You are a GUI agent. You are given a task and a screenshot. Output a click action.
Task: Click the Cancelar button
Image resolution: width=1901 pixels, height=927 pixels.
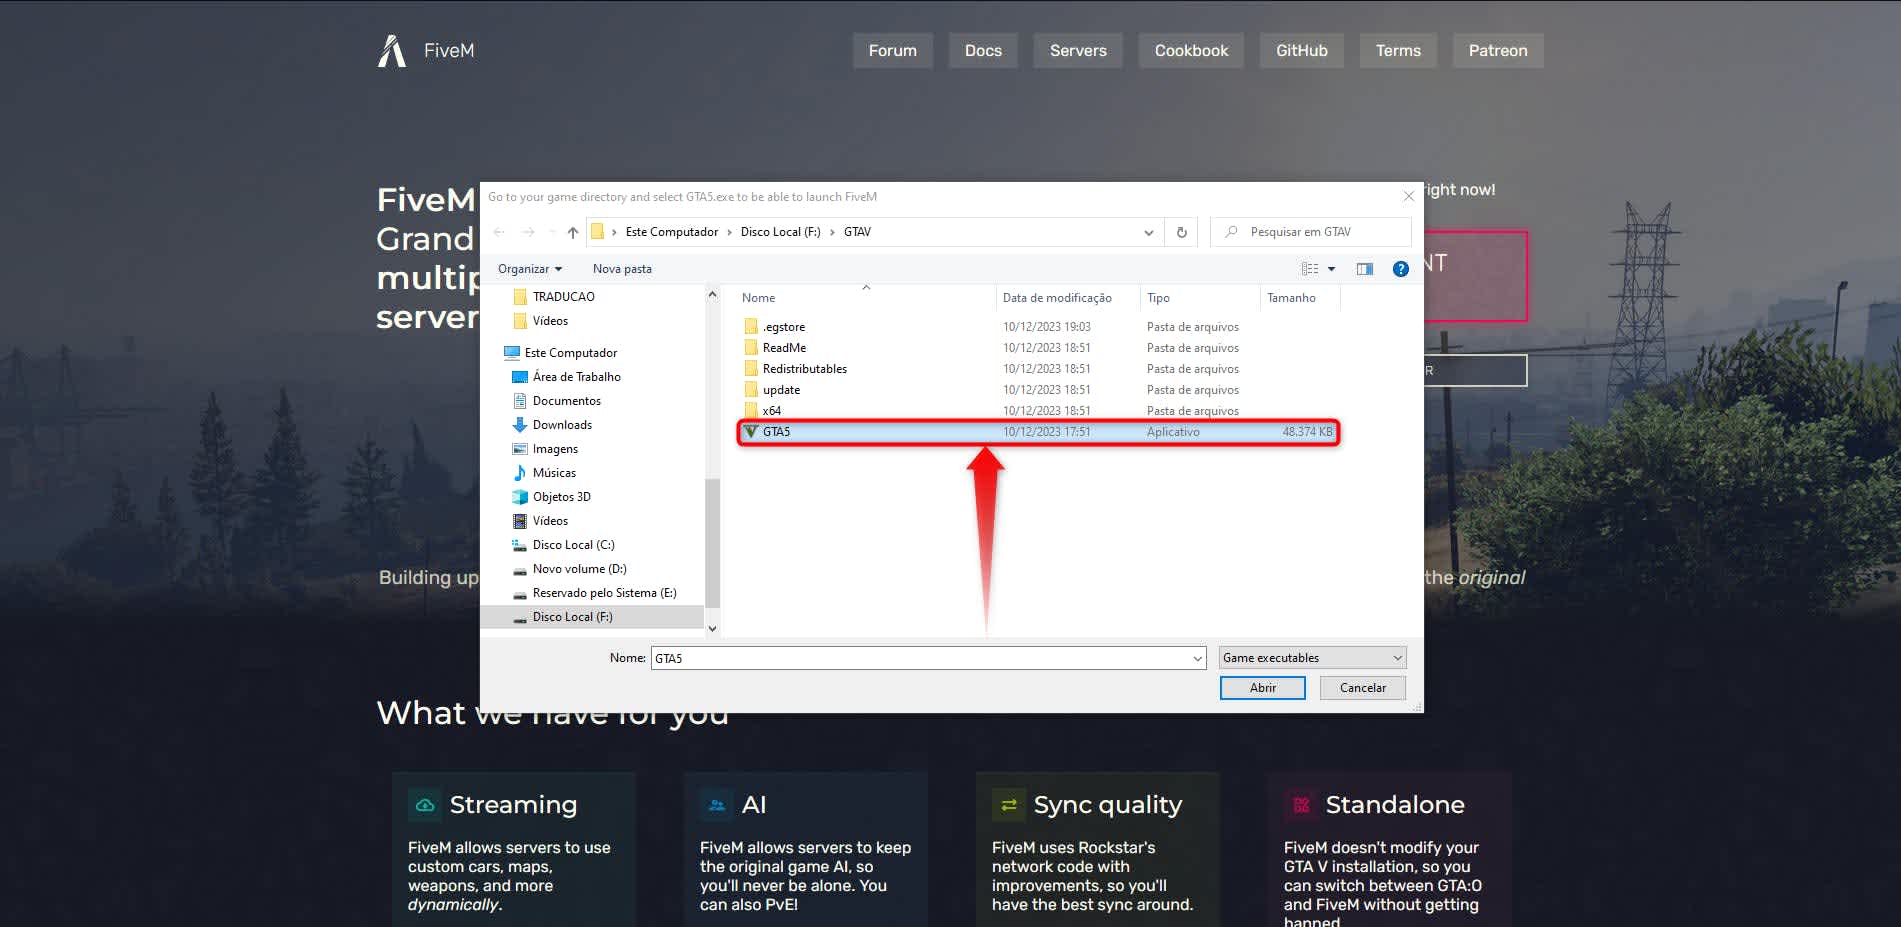point(1362,688)
